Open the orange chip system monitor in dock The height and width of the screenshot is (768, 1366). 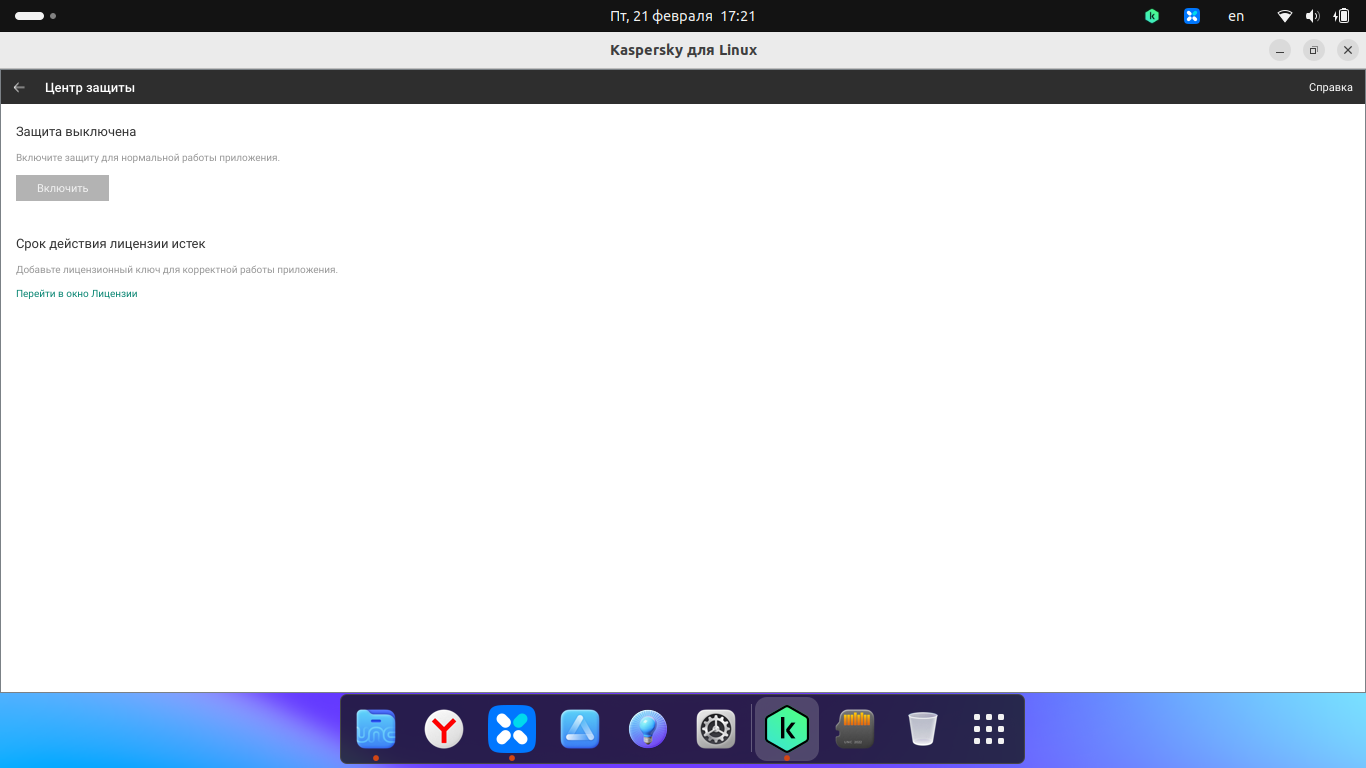(x=855, y=729)
